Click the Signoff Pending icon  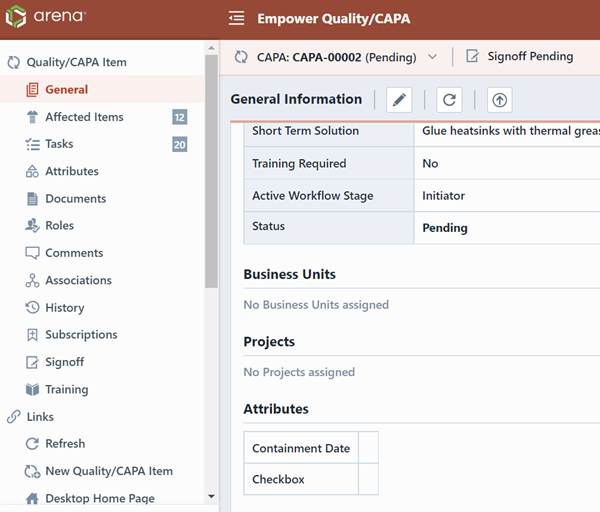(472, 56)
